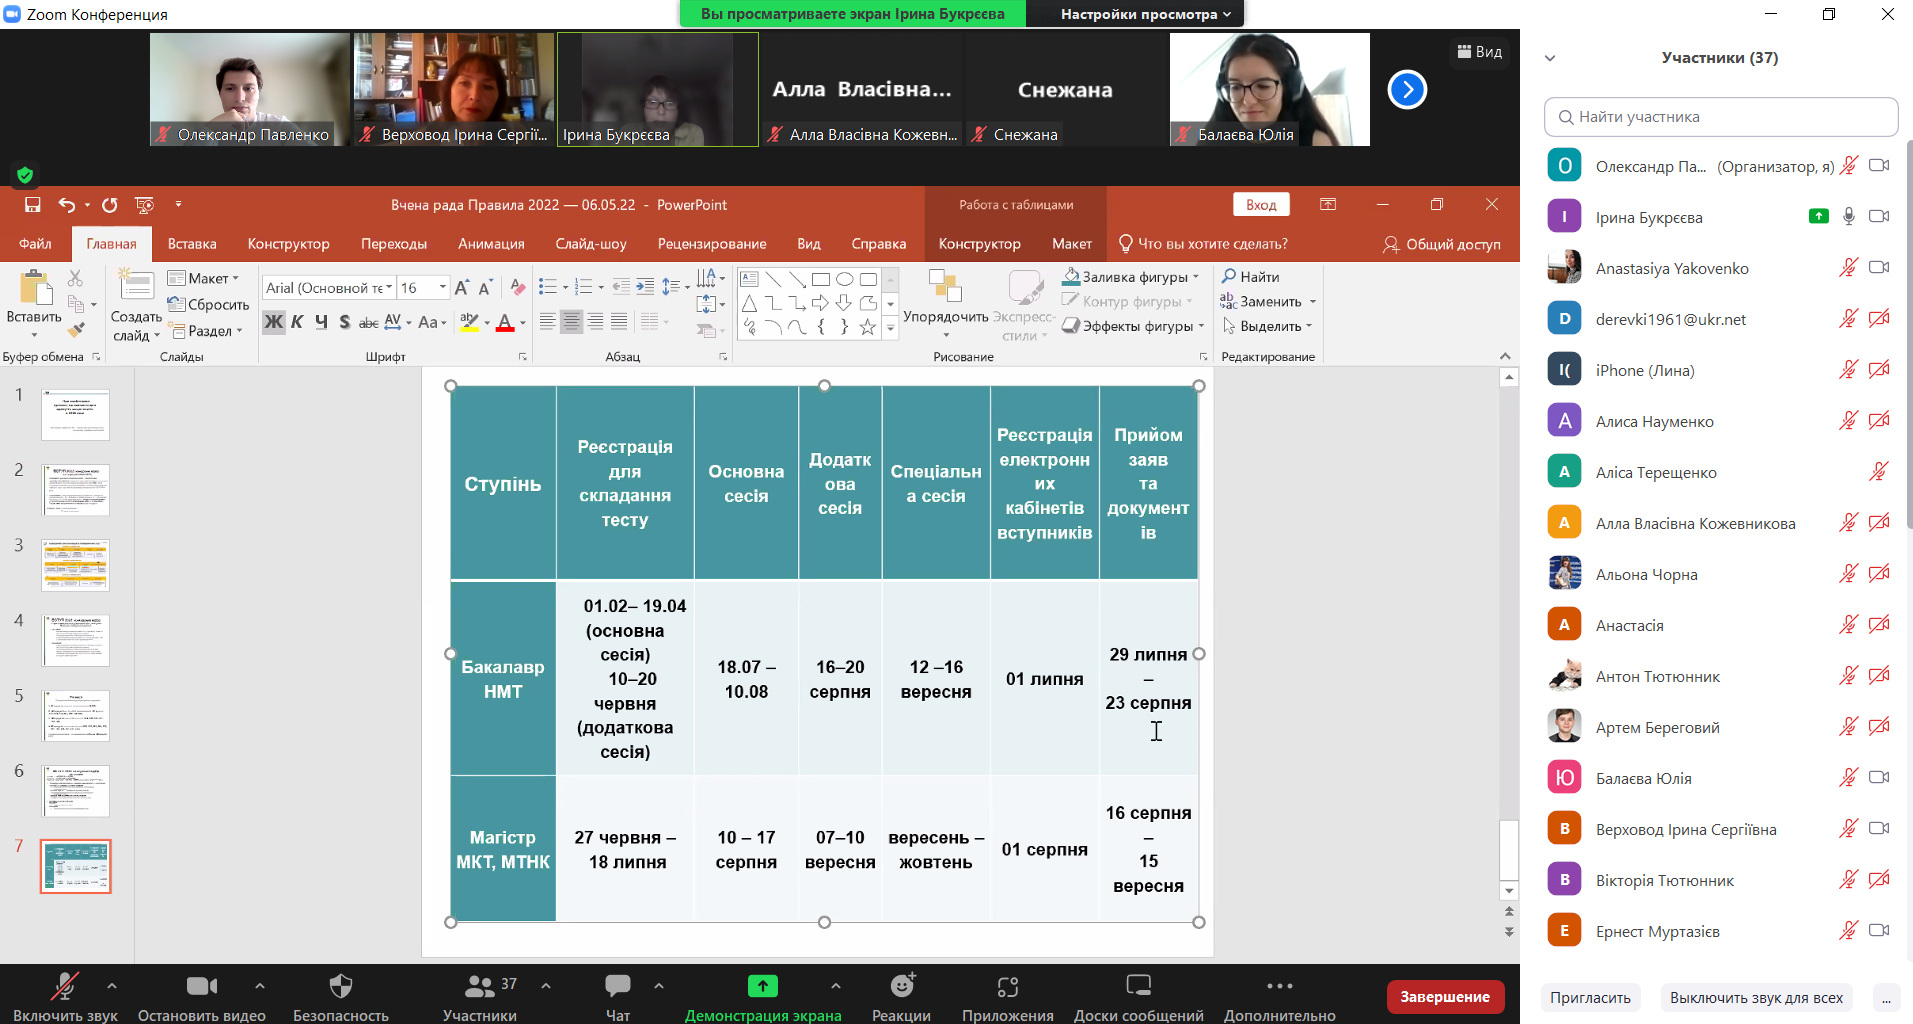Open the Whiteboards icon in Zoom toolbar
1913x1024 pixels.
1138,987
